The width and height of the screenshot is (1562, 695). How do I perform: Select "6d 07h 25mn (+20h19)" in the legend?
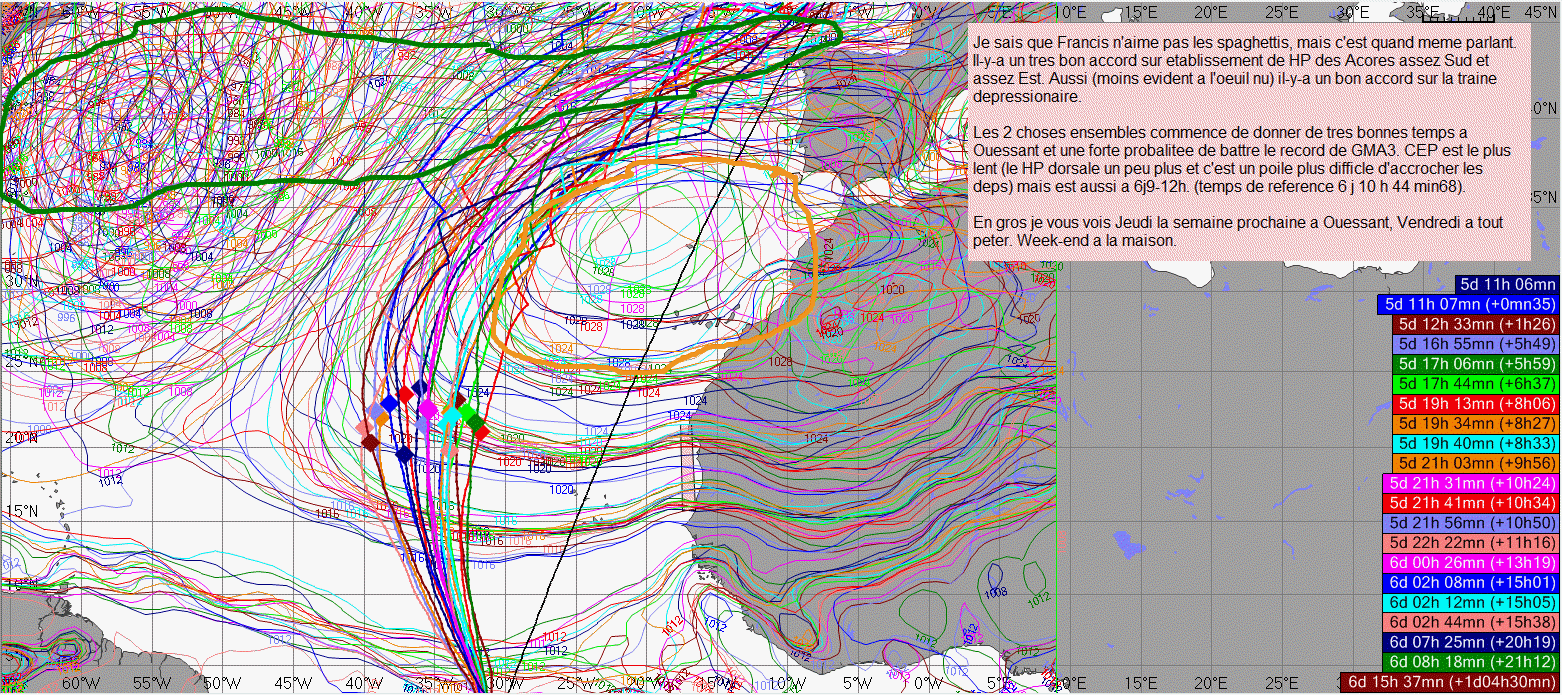(1472, 642)
